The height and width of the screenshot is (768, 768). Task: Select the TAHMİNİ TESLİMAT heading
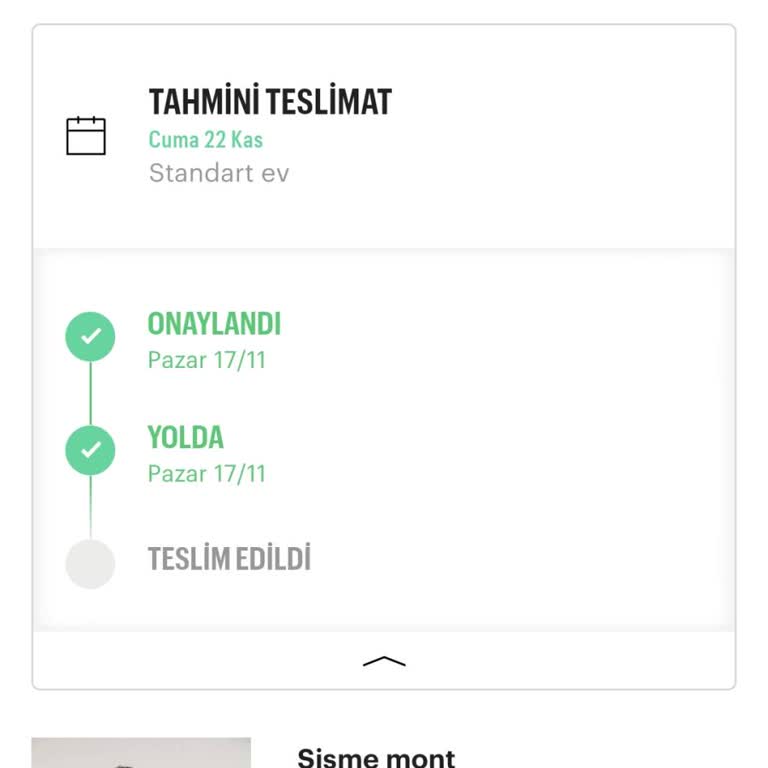[270, 102]
